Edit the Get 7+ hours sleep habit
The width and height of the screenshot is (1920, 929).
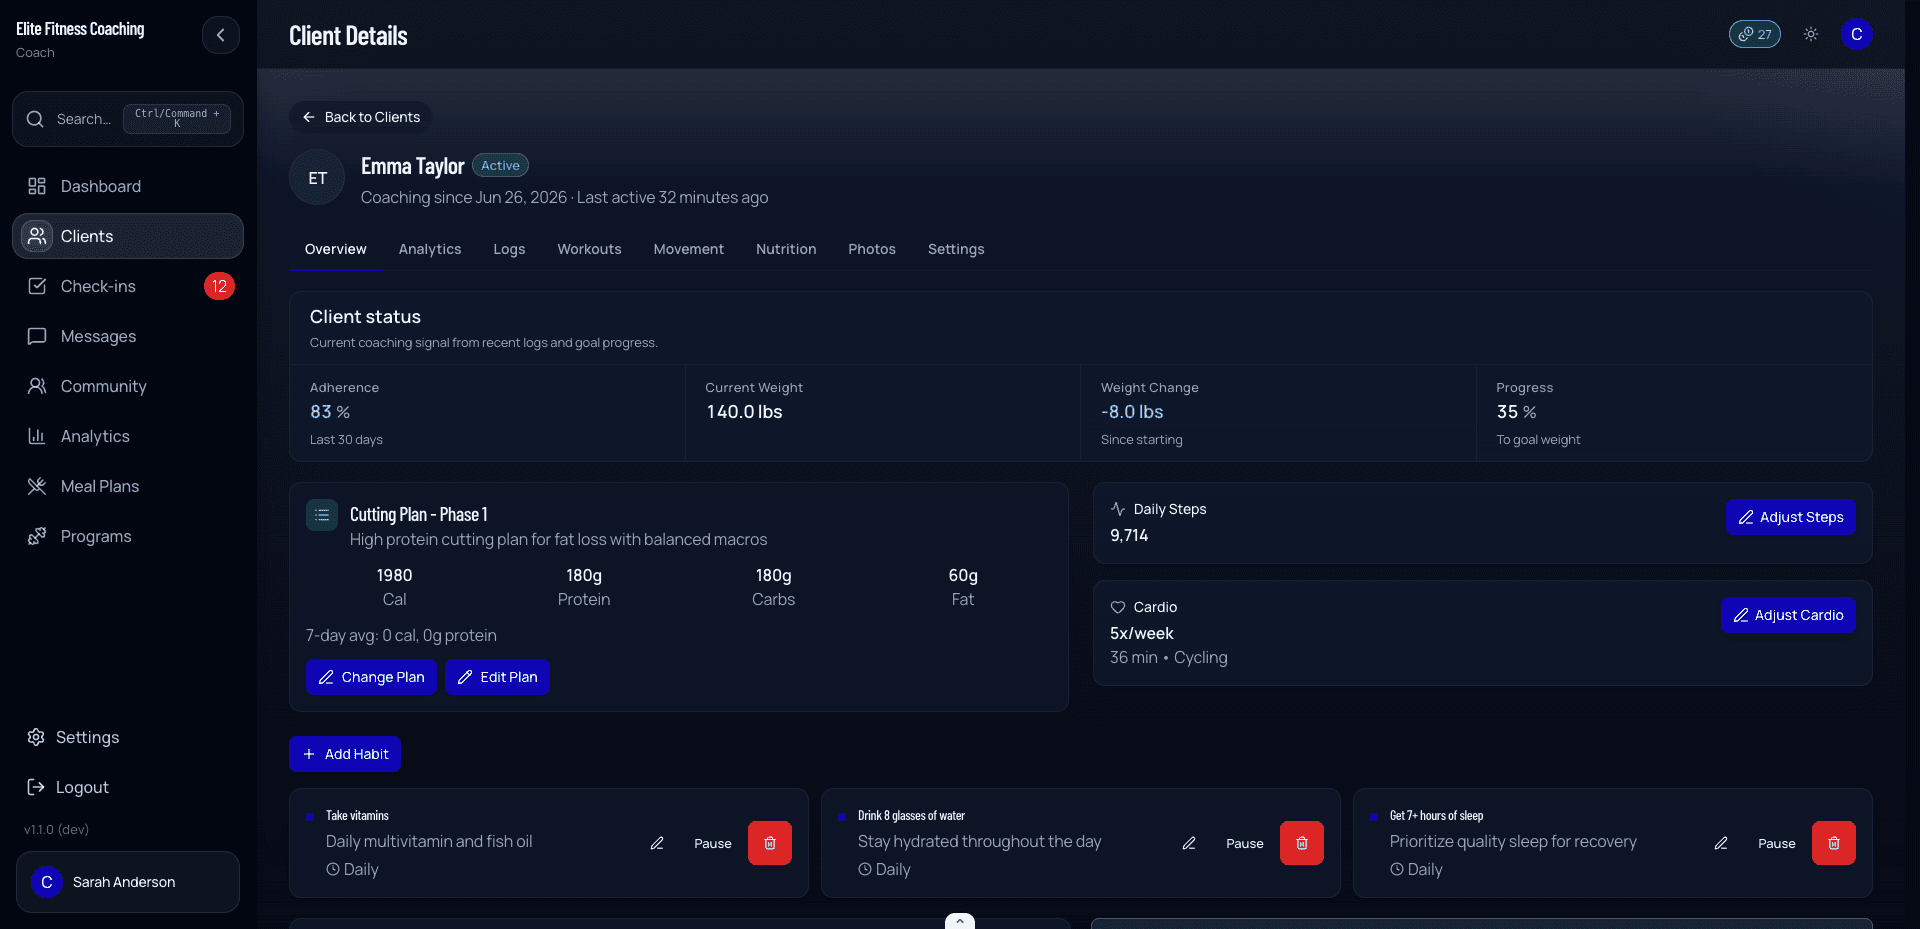[x=1721, y=843]
